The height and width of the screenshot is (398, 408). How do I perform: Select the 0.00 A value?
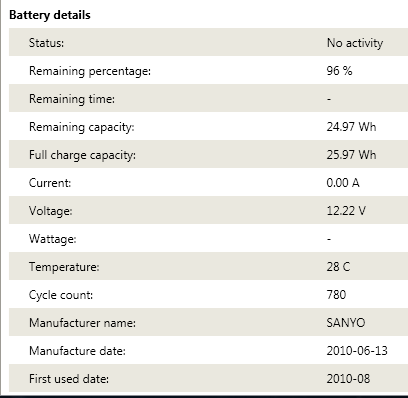pos(343,183)
